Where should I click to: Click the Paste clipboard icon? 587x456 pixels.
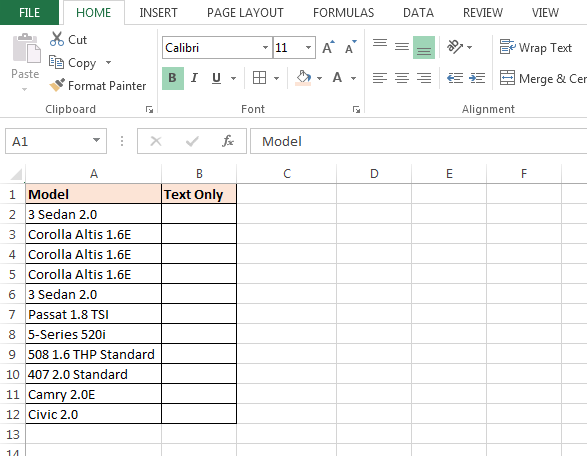[x=26, y=48]
